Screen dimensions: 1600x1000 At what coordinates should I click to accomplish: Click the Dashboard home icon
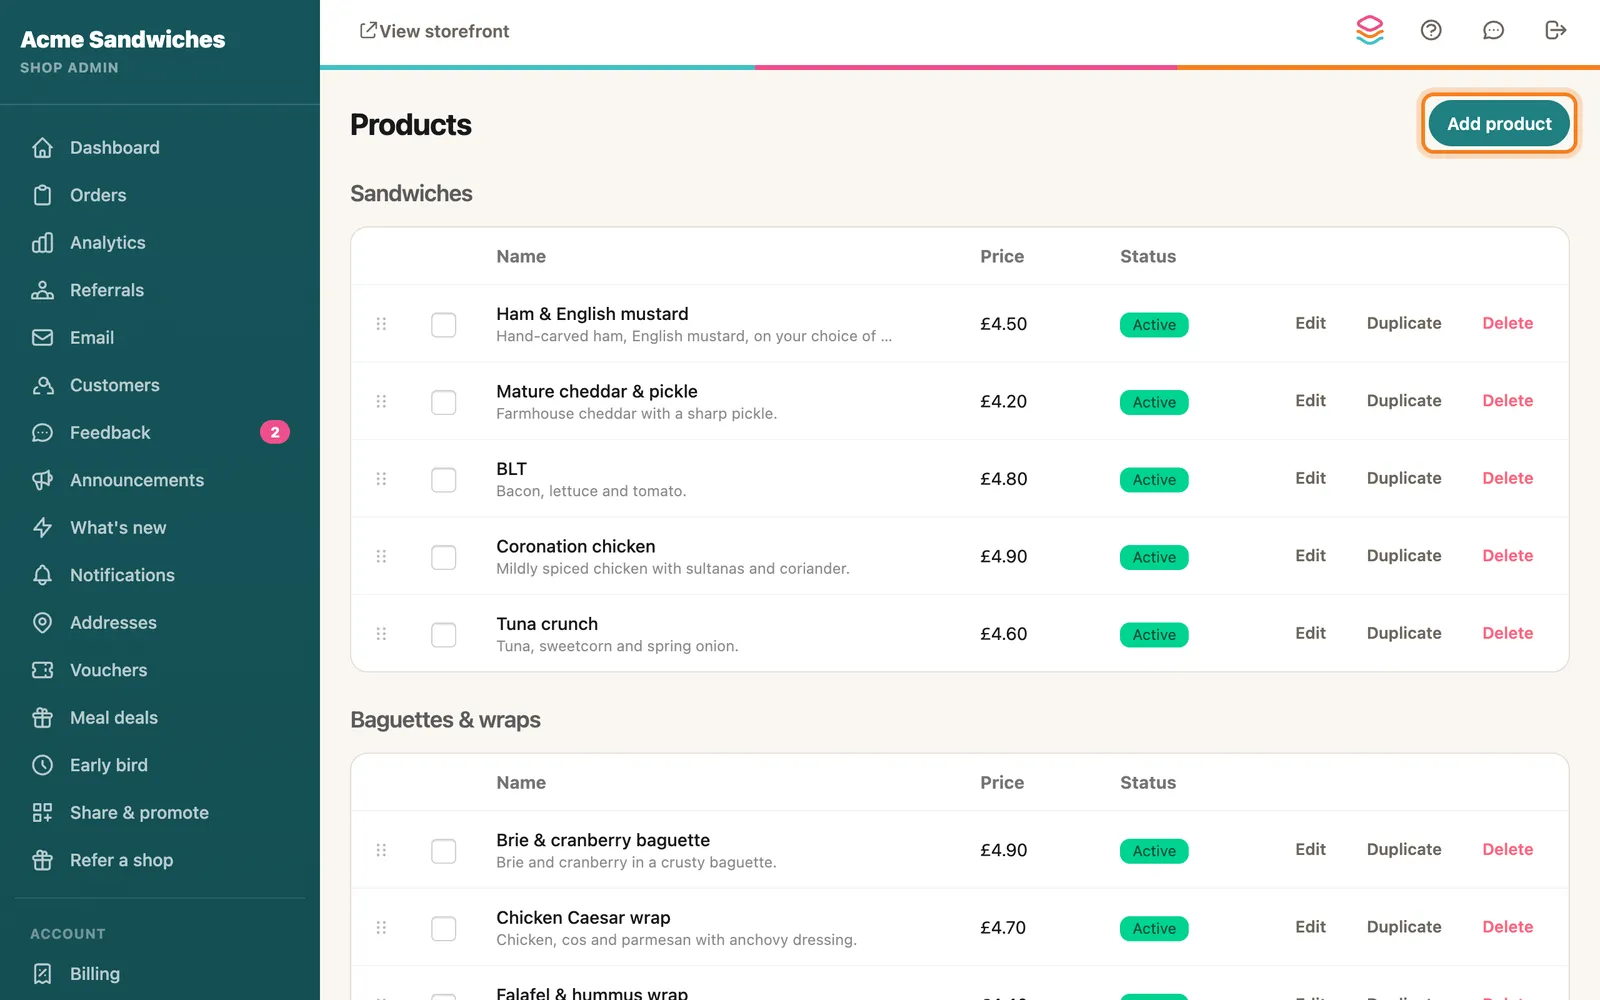42,148
